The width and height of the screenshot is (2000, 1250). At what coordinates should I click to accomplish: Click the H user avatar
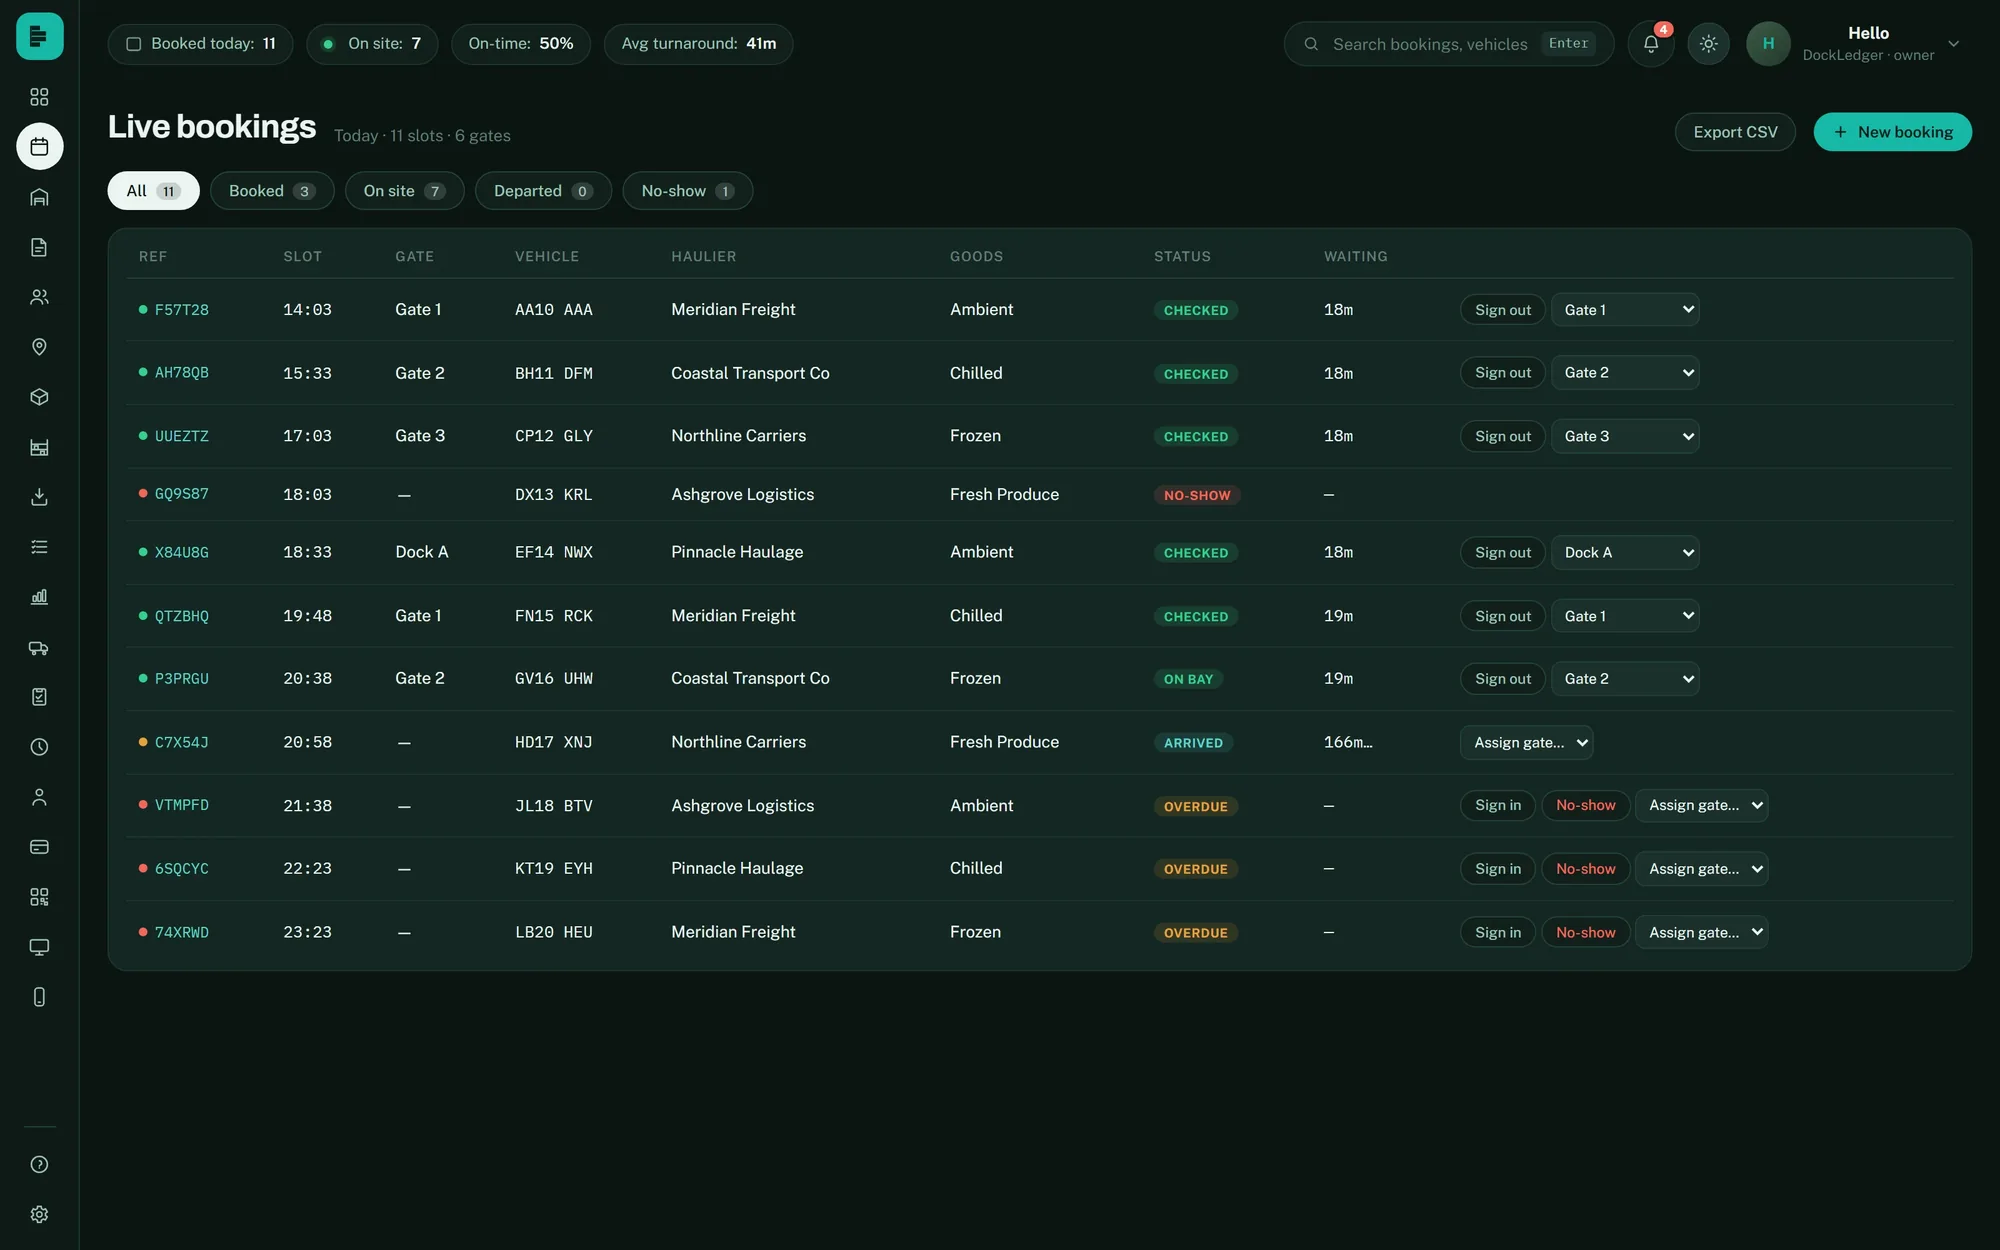tap(1768, 44)
